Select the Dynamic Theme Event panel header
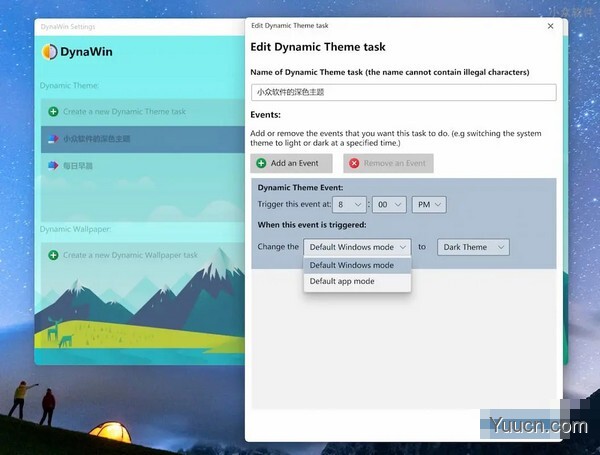 tap(300, 188)
